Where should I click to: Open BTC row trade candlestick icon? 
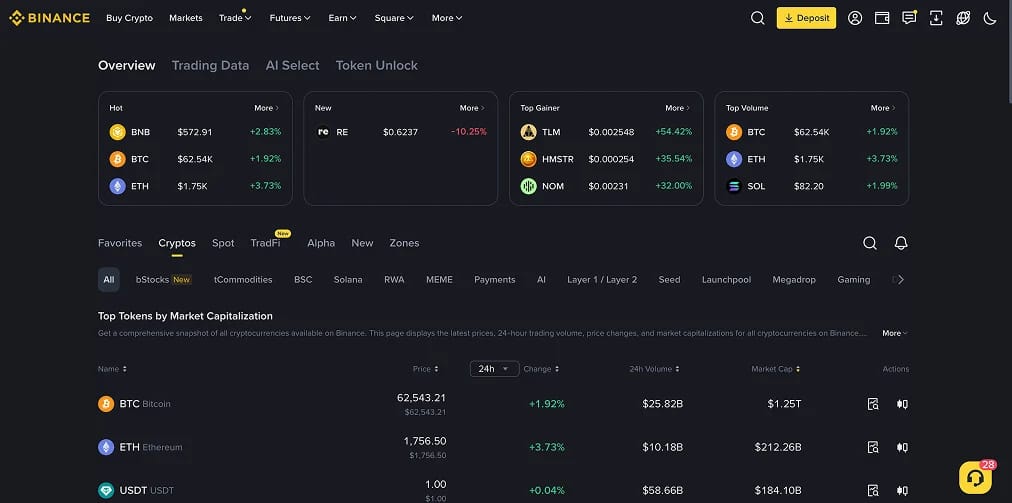point(902,404)
